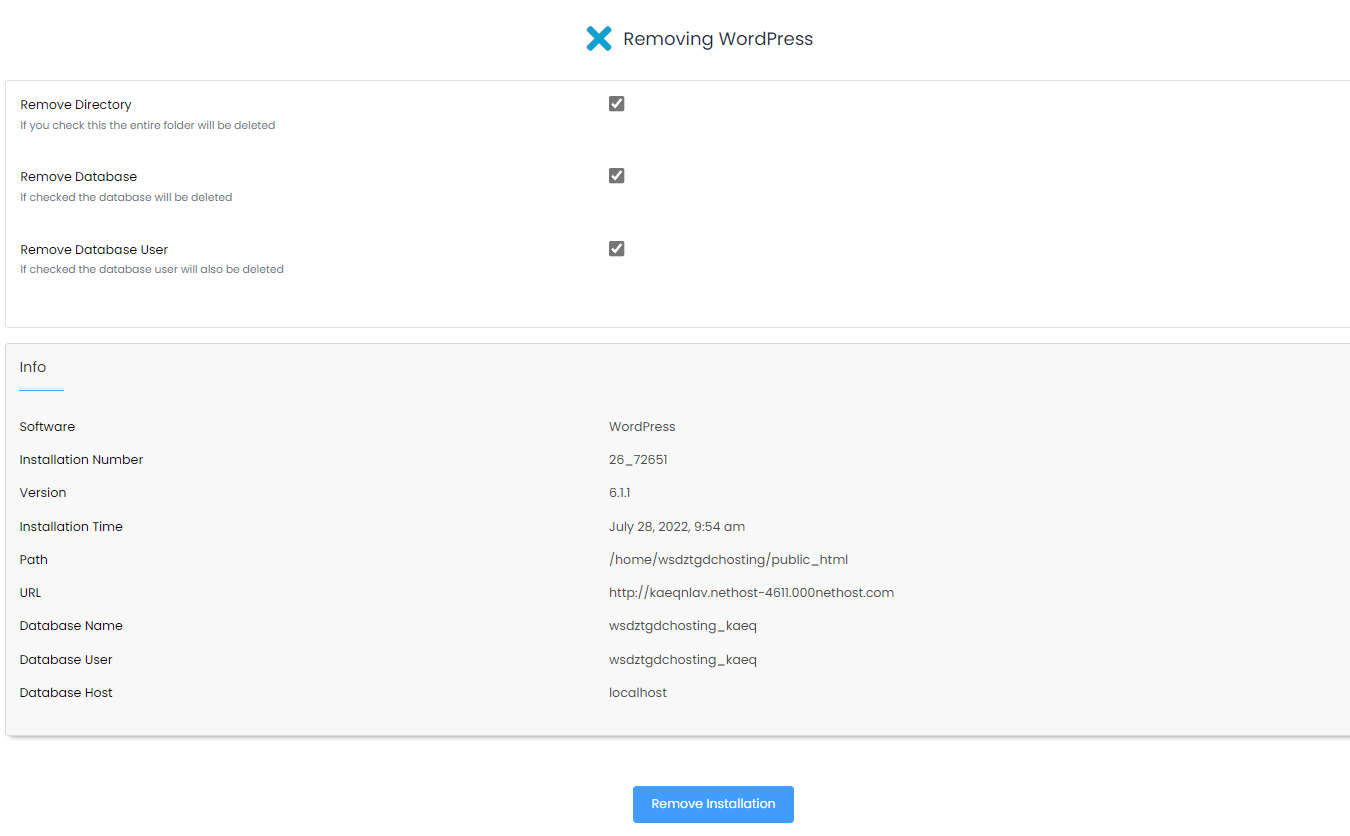Screen dimensions: 1350x836
Task: Click the Removing WordPress heading
Action: coord(718,39)
